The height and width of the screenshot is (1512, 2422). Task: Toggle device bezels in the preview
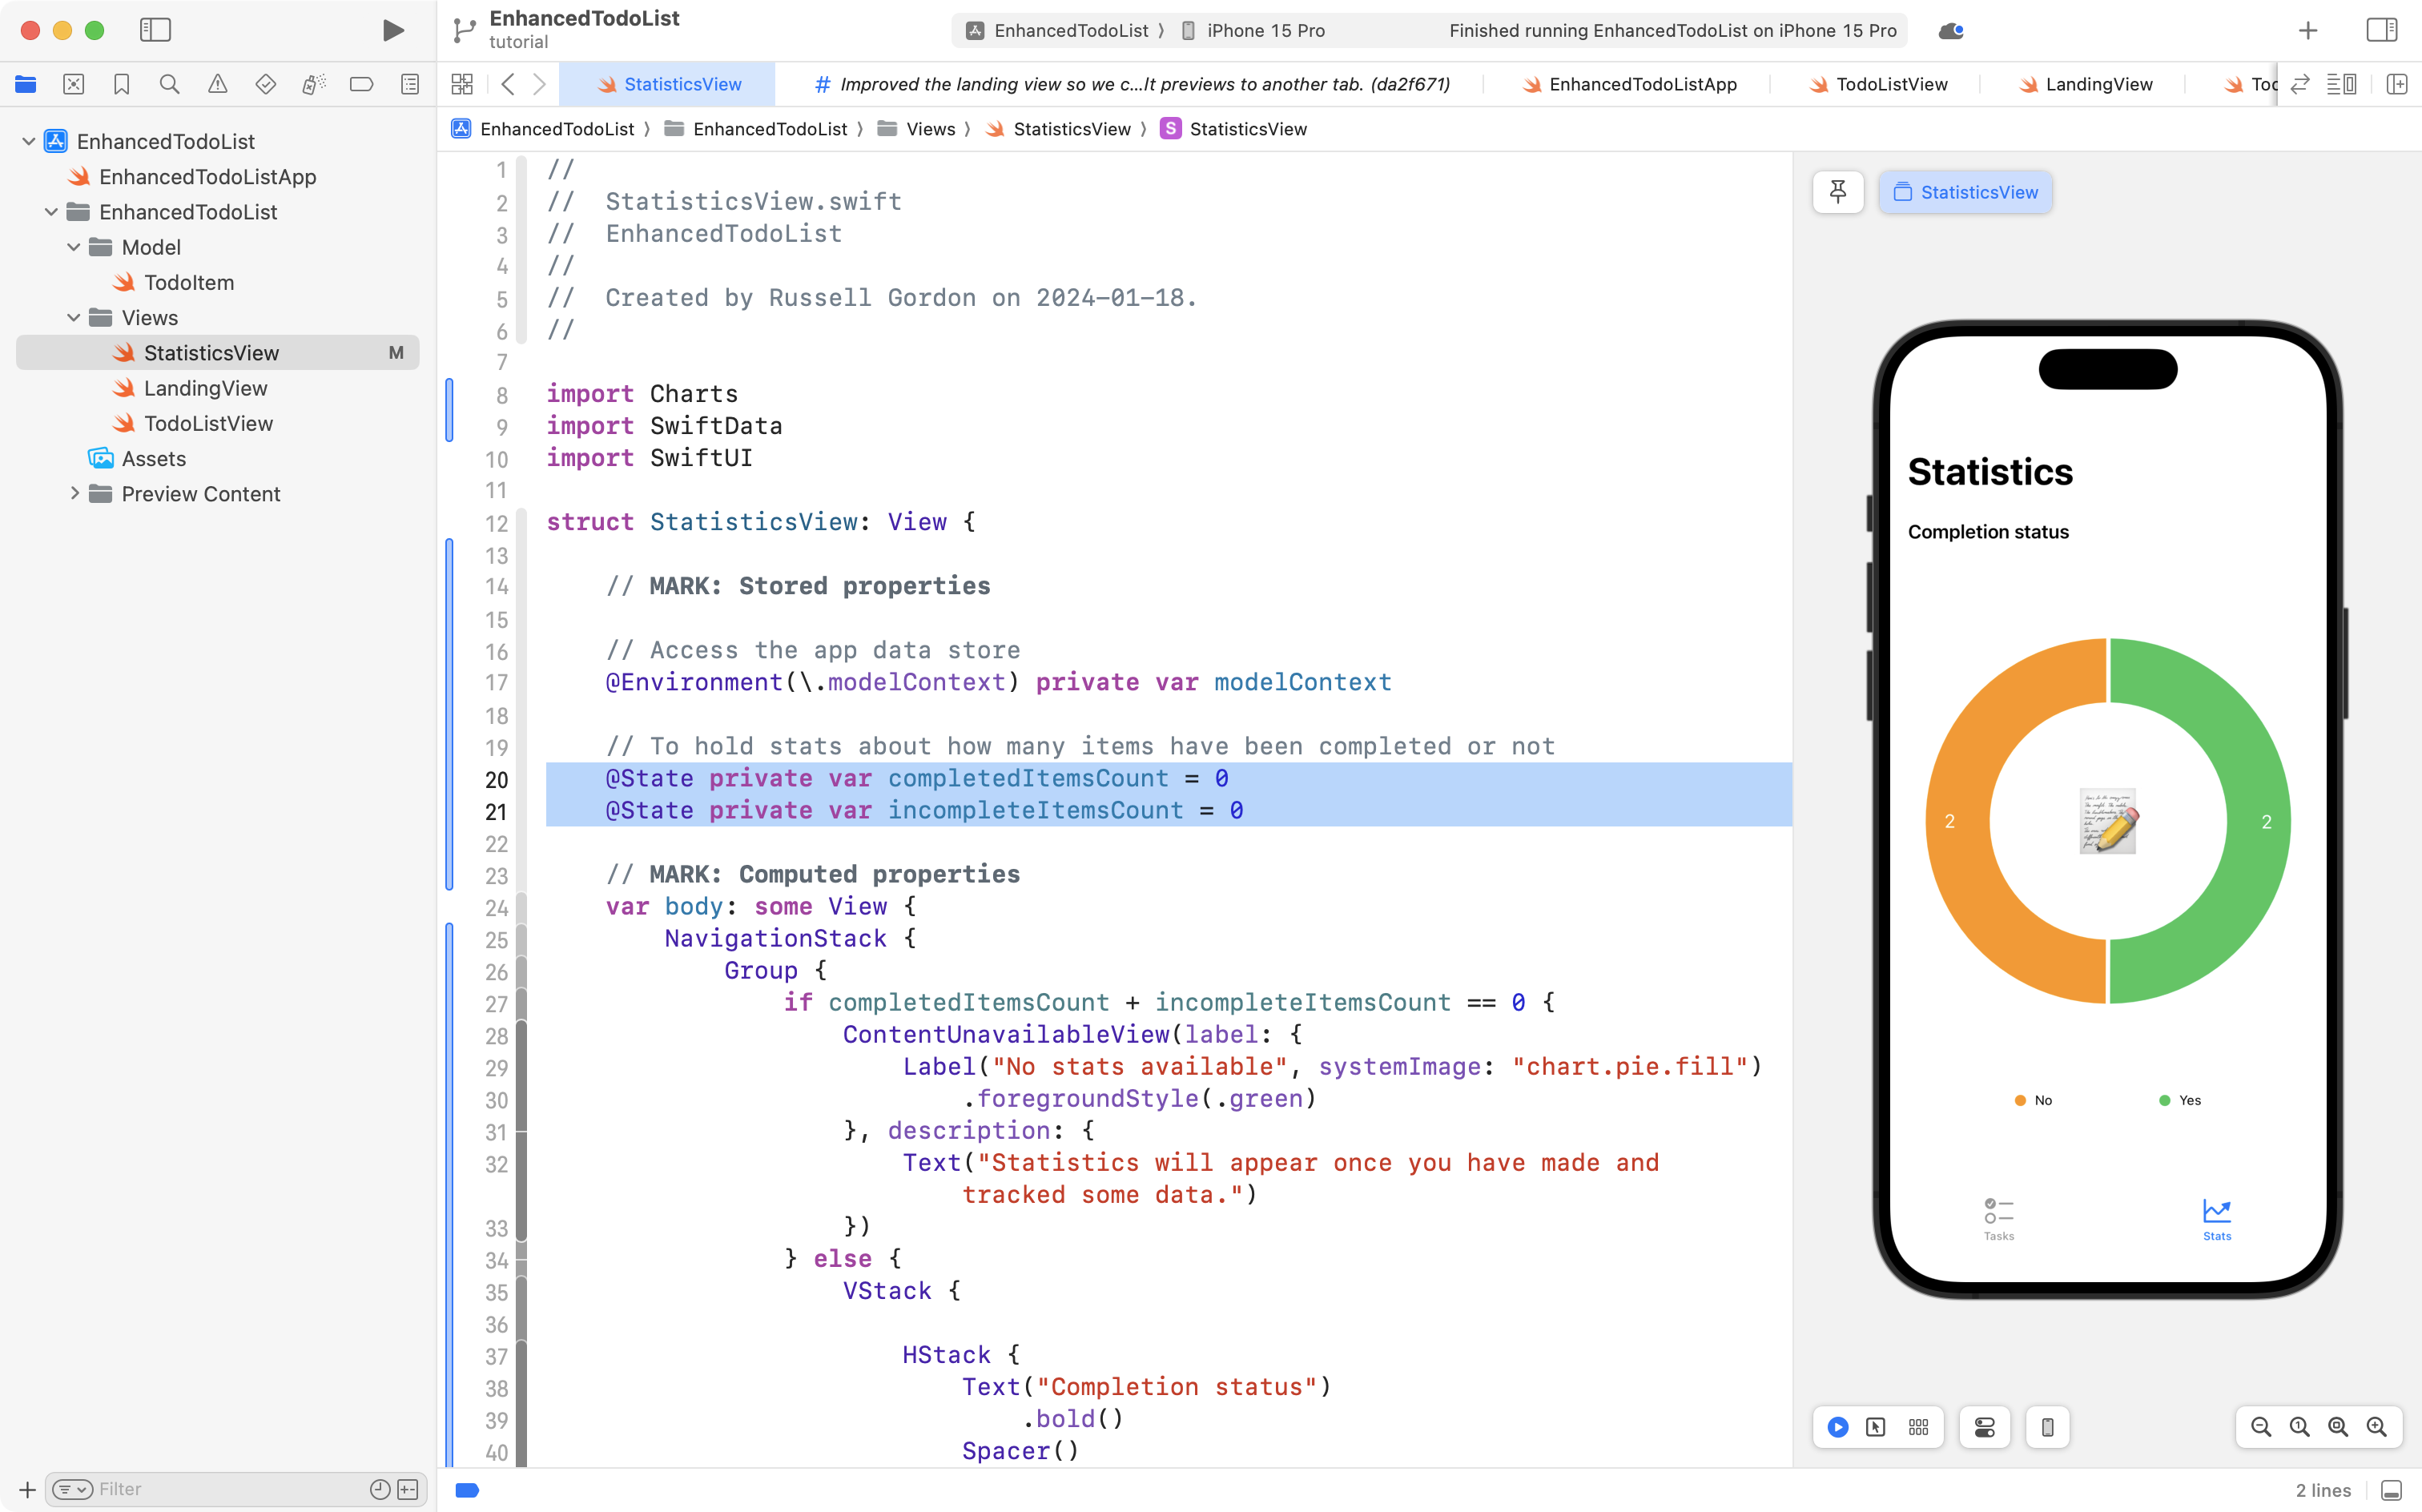(x=2047, y=1427)
